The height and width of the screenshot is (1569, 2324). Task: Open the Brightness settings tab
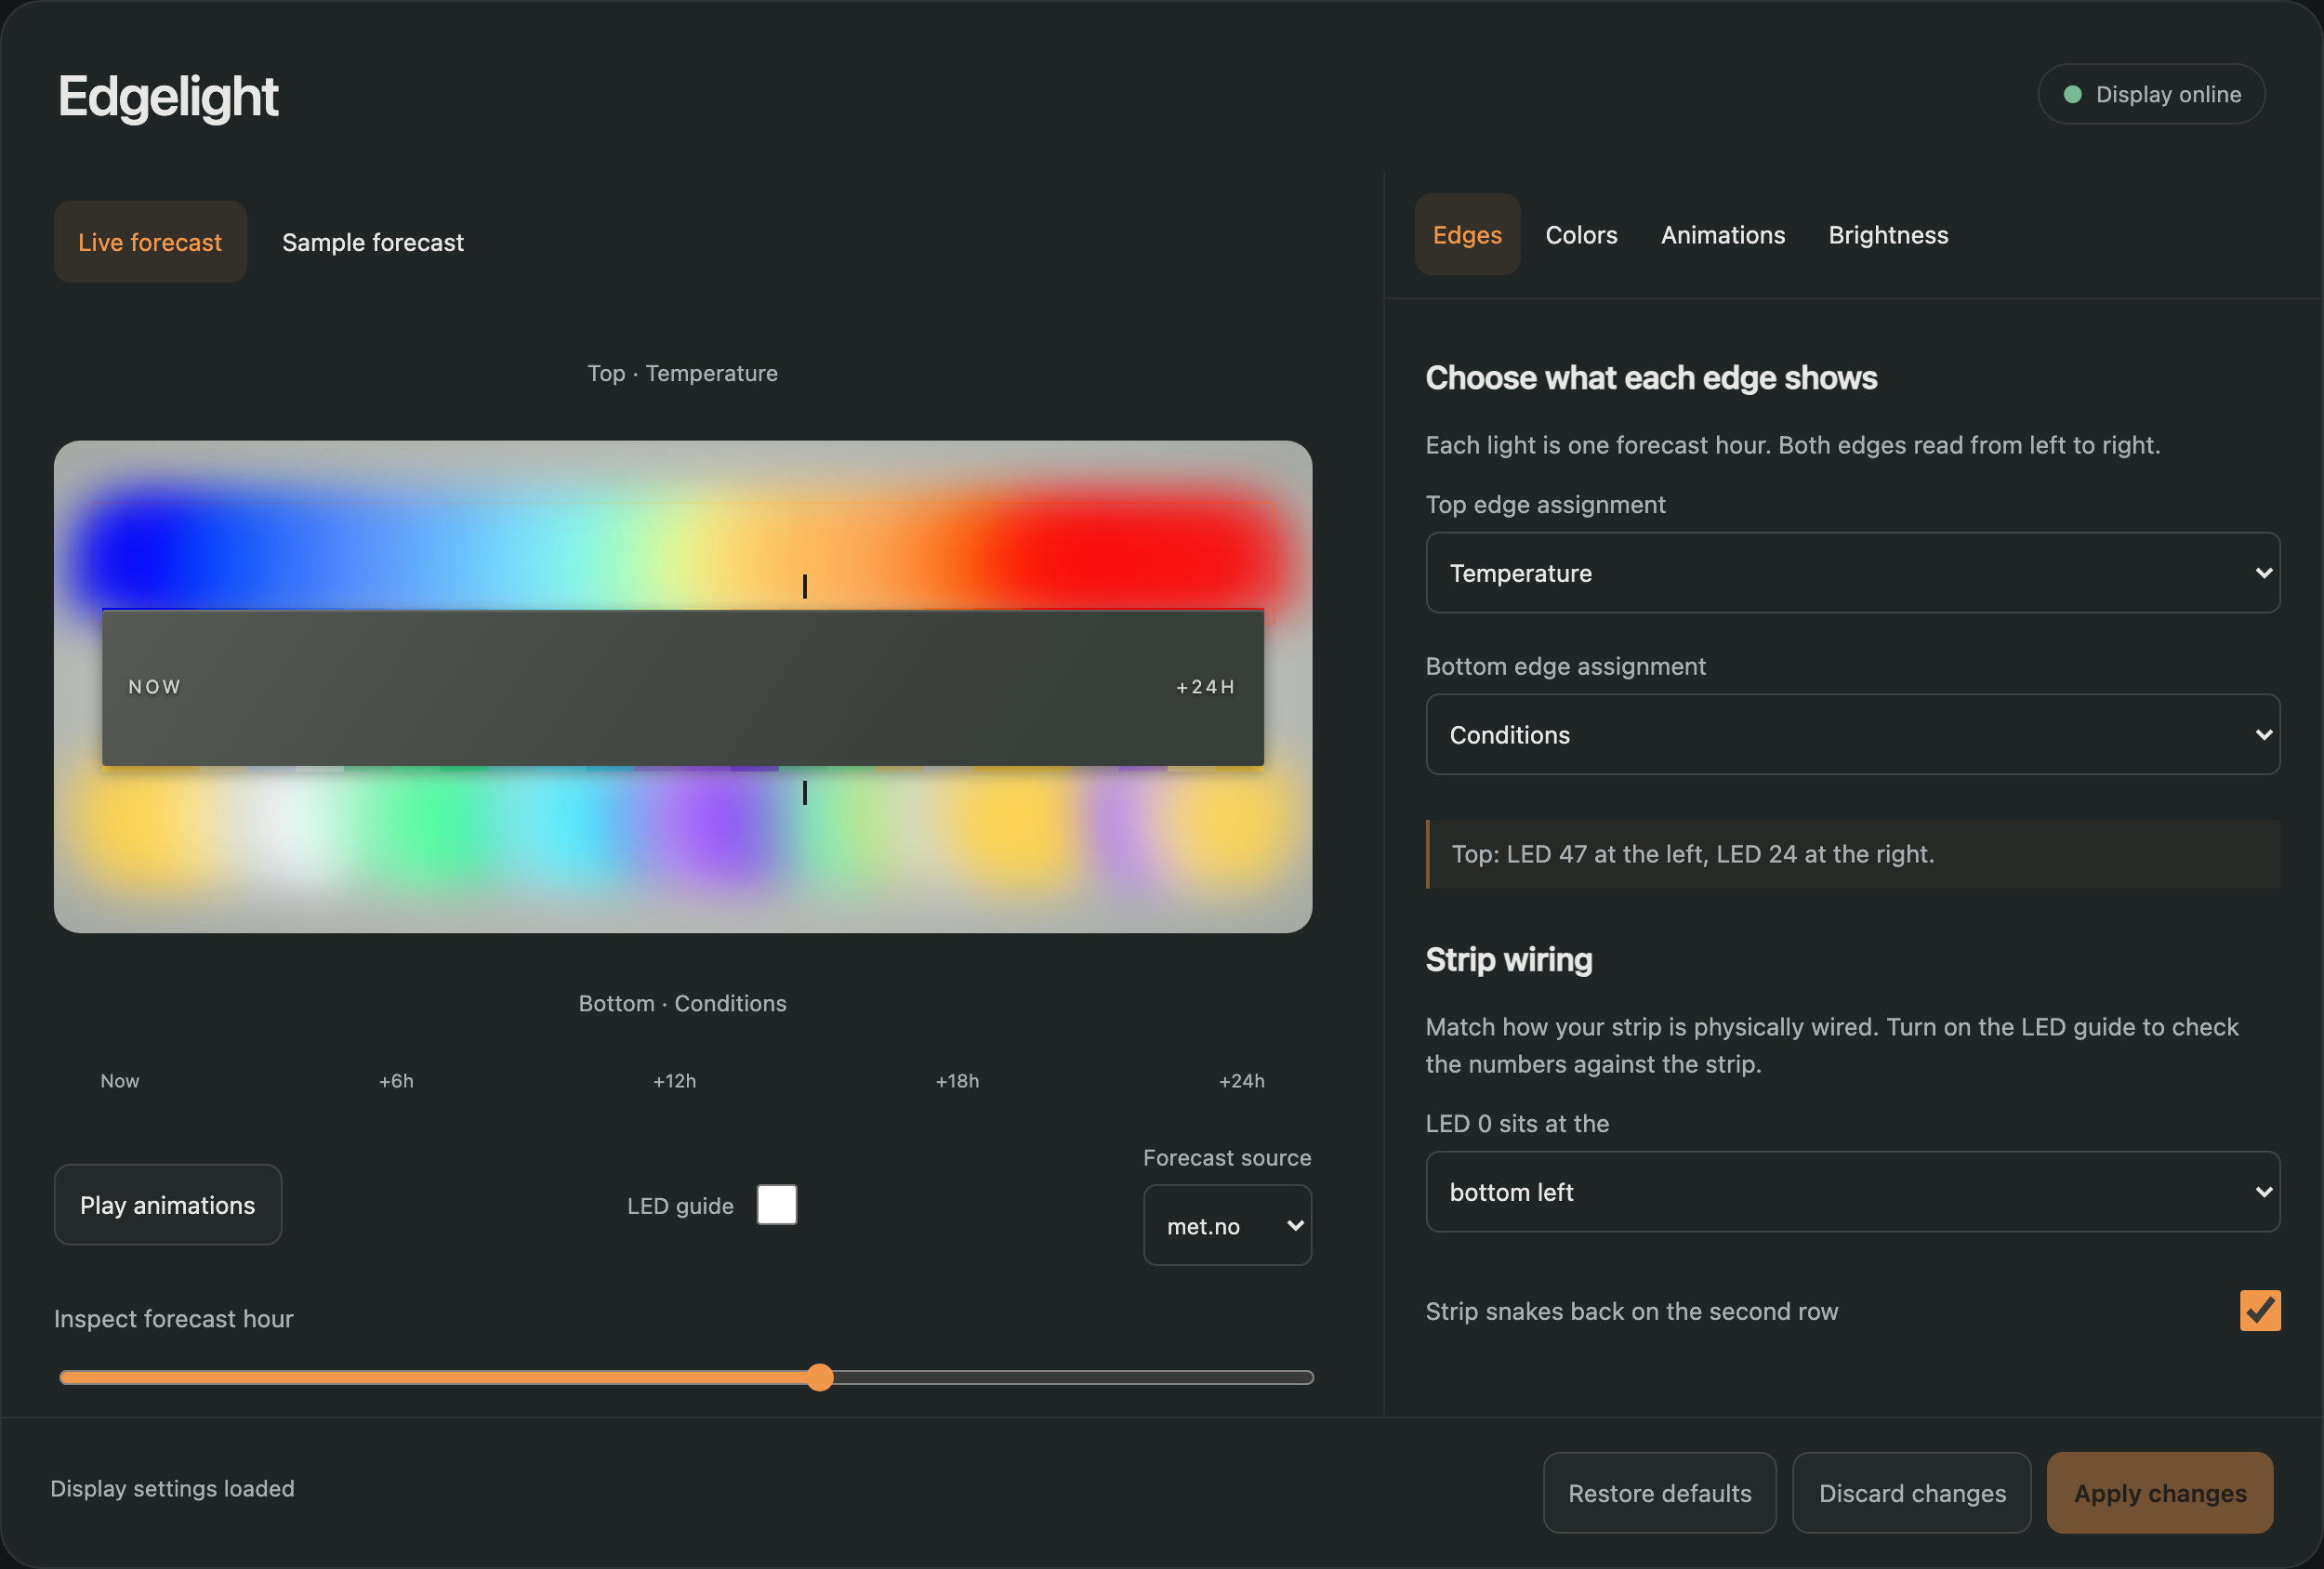click(1888, 235)
